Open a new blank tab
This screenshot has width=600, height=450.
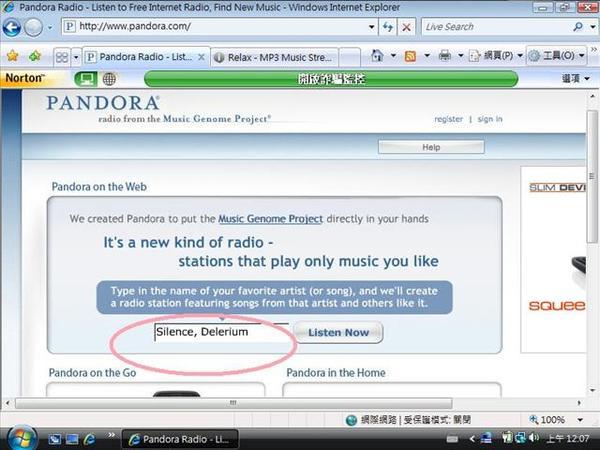(349, 57)
